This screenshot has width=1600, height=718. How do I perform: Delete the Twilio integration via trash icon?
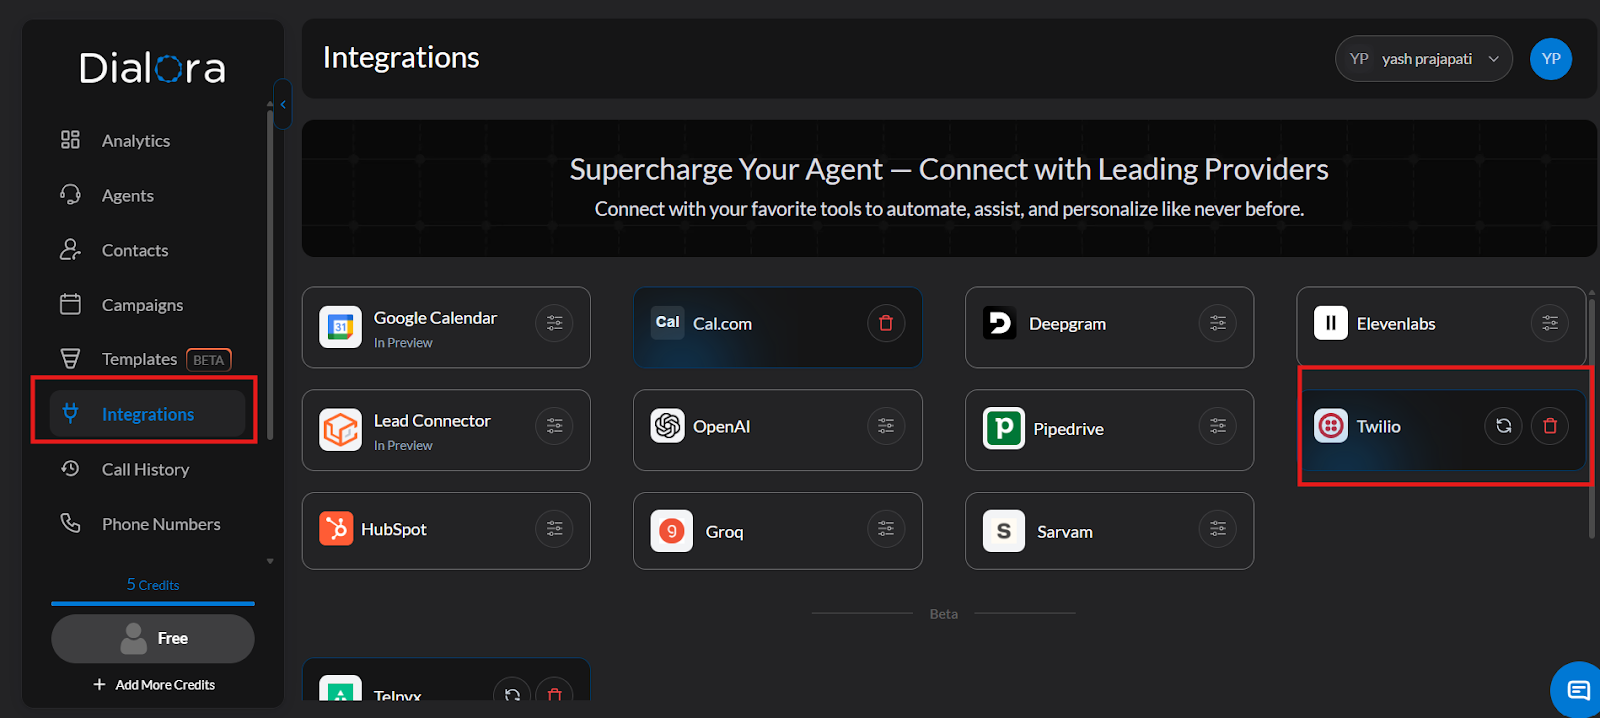pos(1550,426)
